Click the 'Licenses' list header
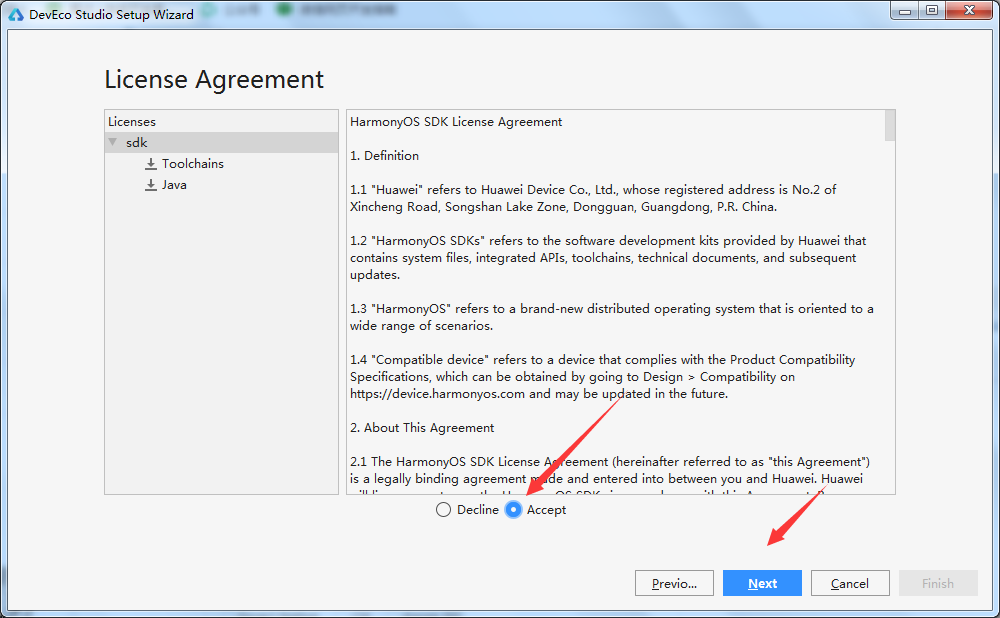This screenshot has width=1000, height=618. click(x=132, y=122)
